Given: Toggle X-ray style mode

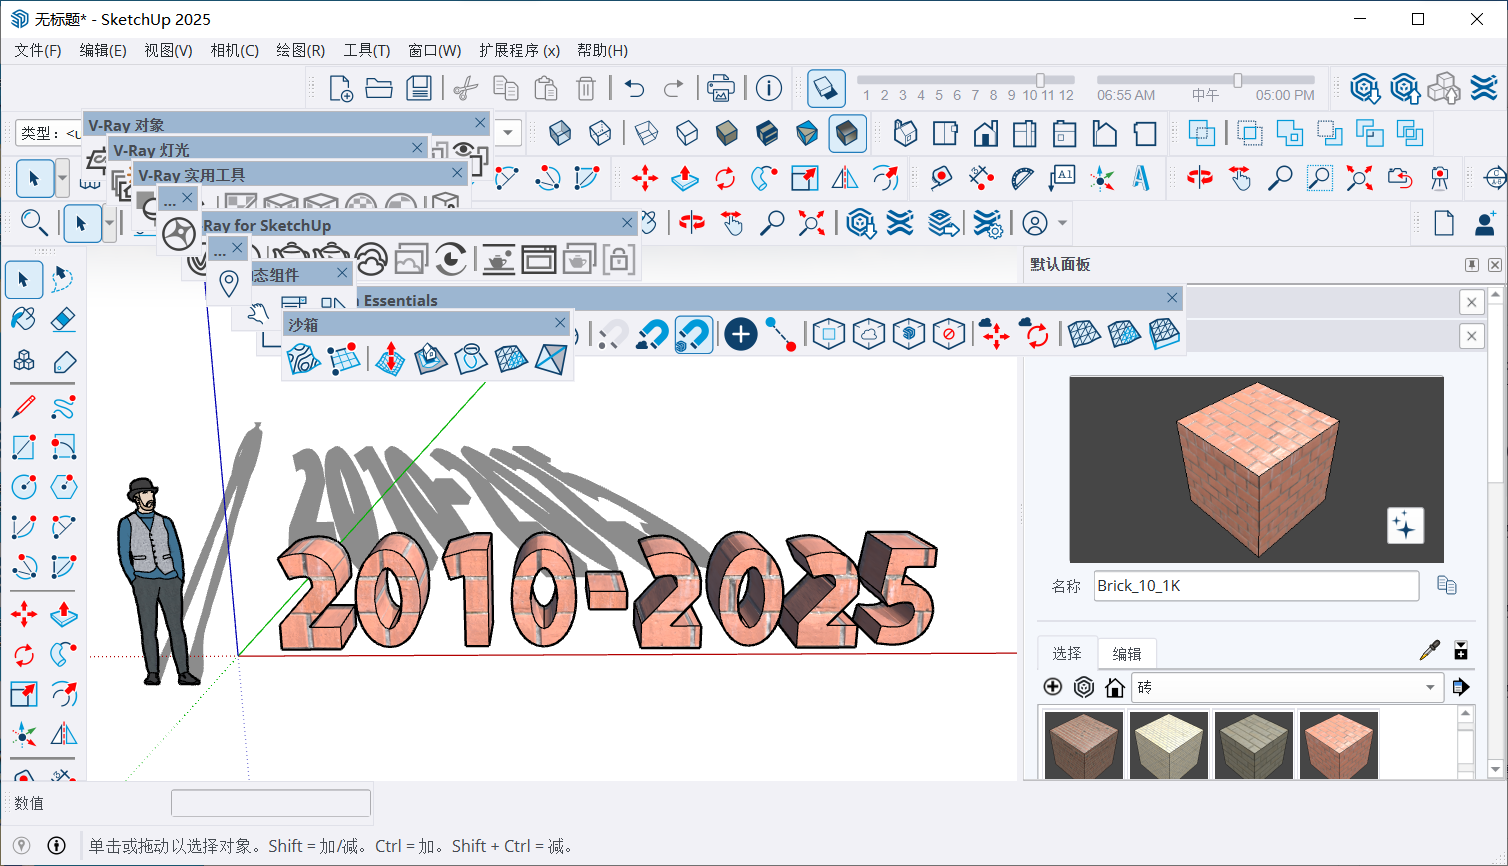Looking at the screenshot, I should point(560,132).
